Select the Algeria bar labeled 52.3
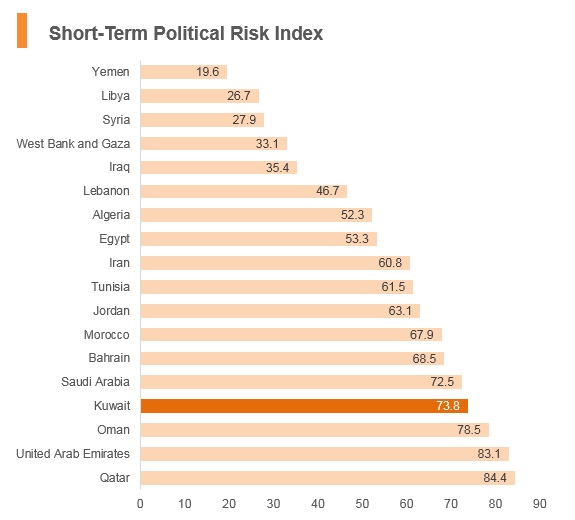The width and height of the screenshot is (575, 520). (x=256, y=215)
